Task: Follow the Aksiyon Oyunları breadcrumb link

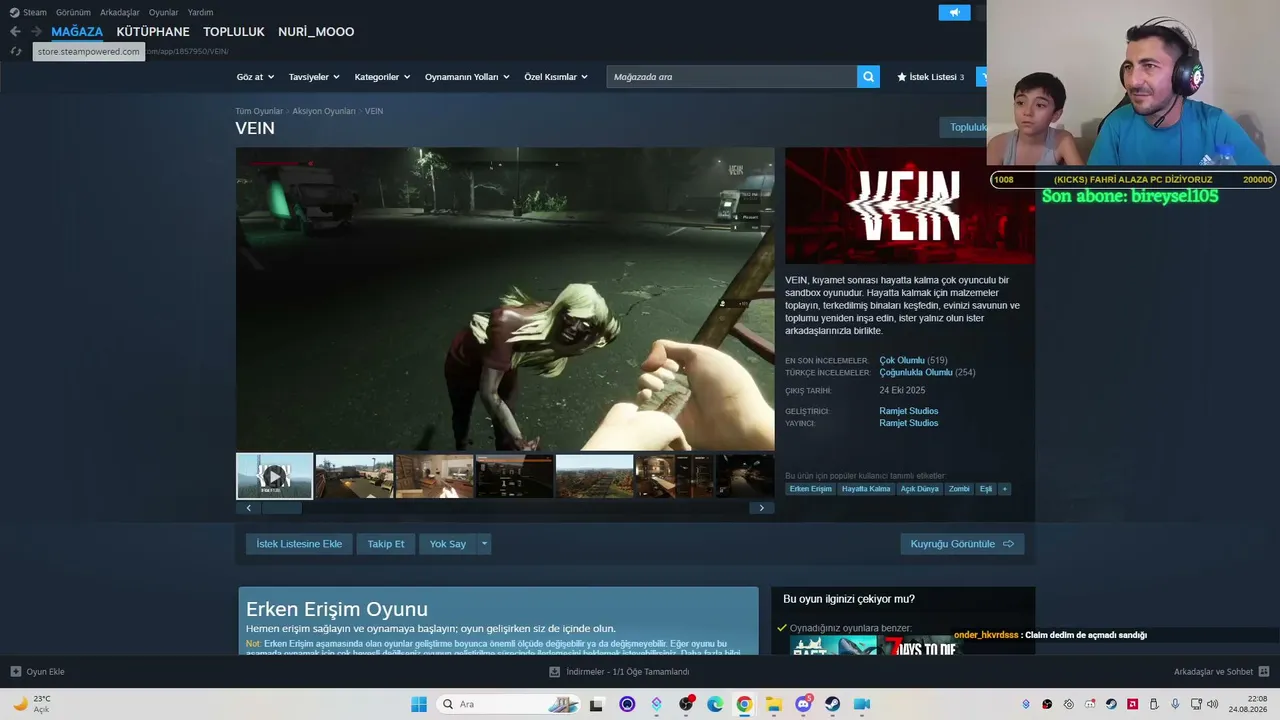Action: coord(324,111)
